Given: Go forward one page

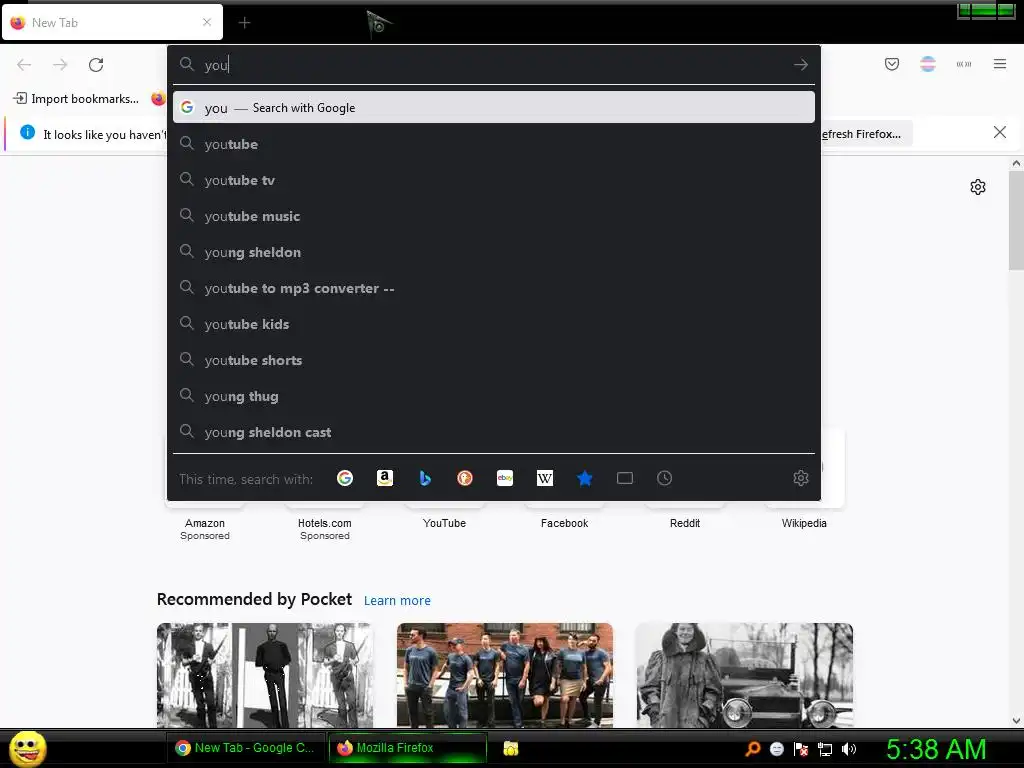Looking at the screenshot, I should click(60, 65).
